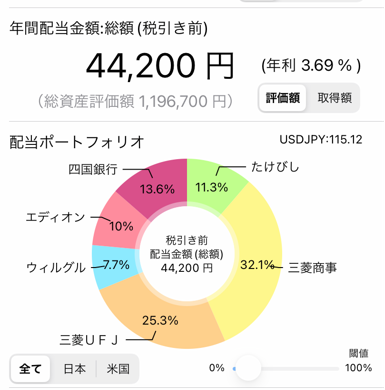
Task: Click the green たけびし 11.3% segment
Action: pos(213,185)
